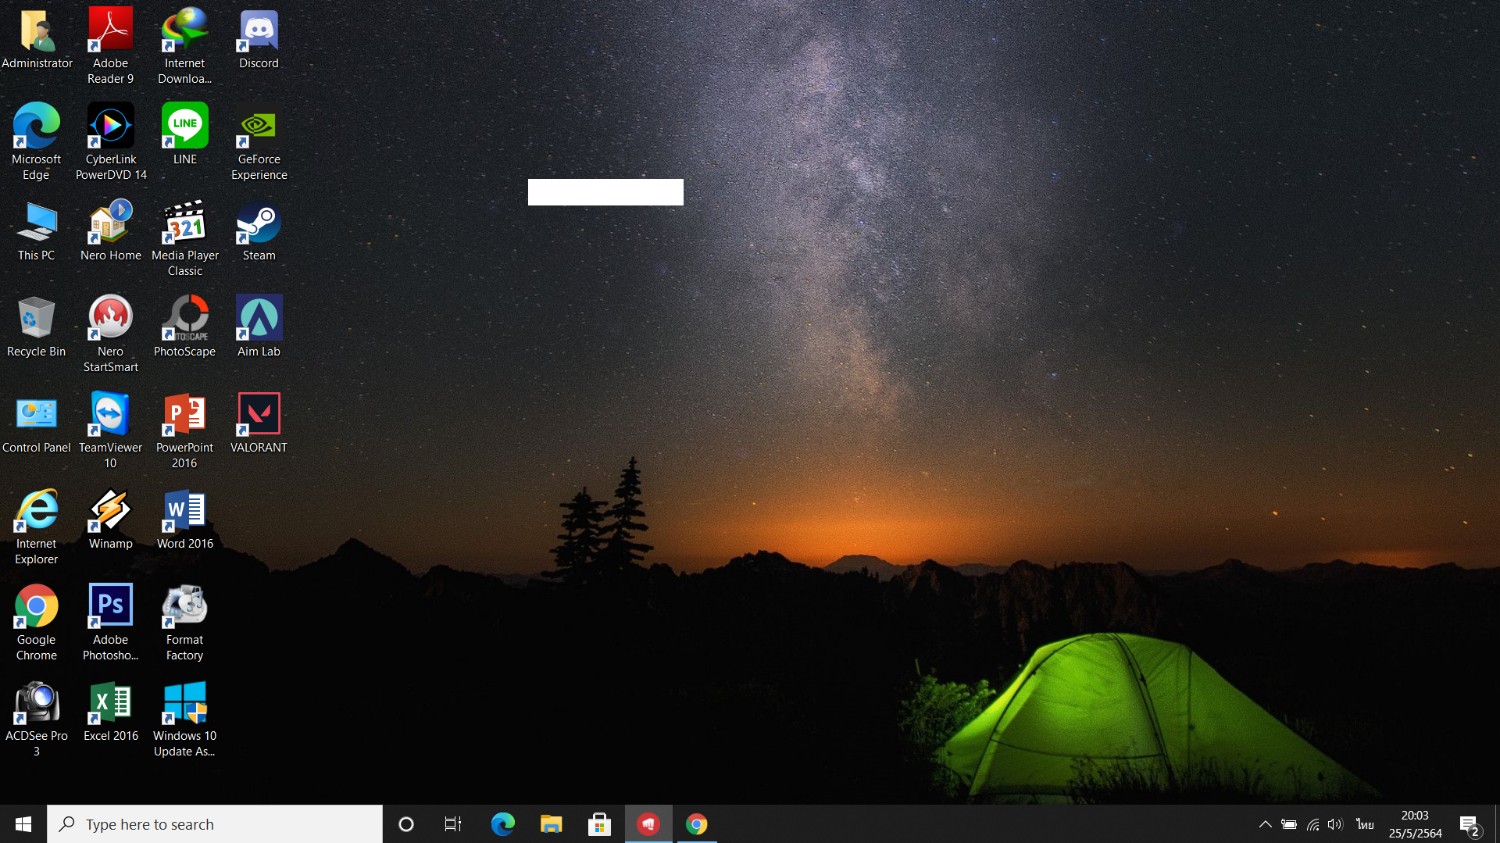
Task: Check battery status in tray
Action: [1289, 825]
